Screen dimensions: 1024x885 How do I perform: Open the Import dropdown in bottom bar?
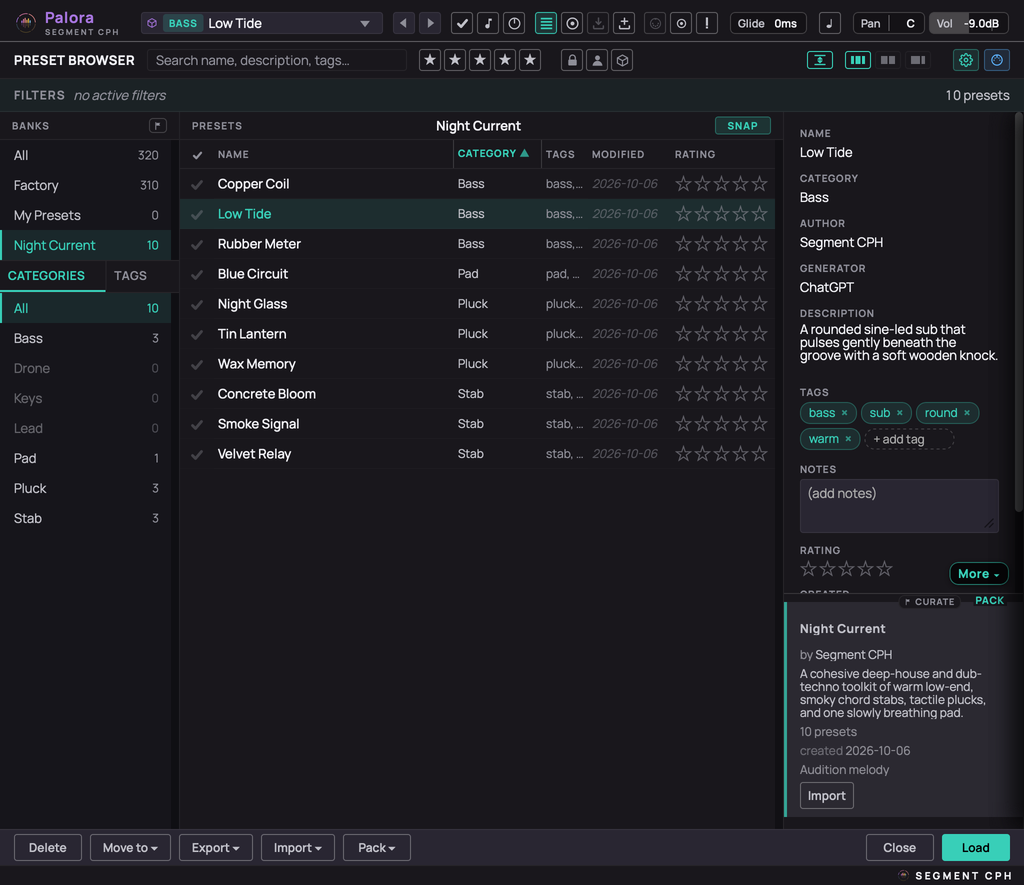(298, 847)
